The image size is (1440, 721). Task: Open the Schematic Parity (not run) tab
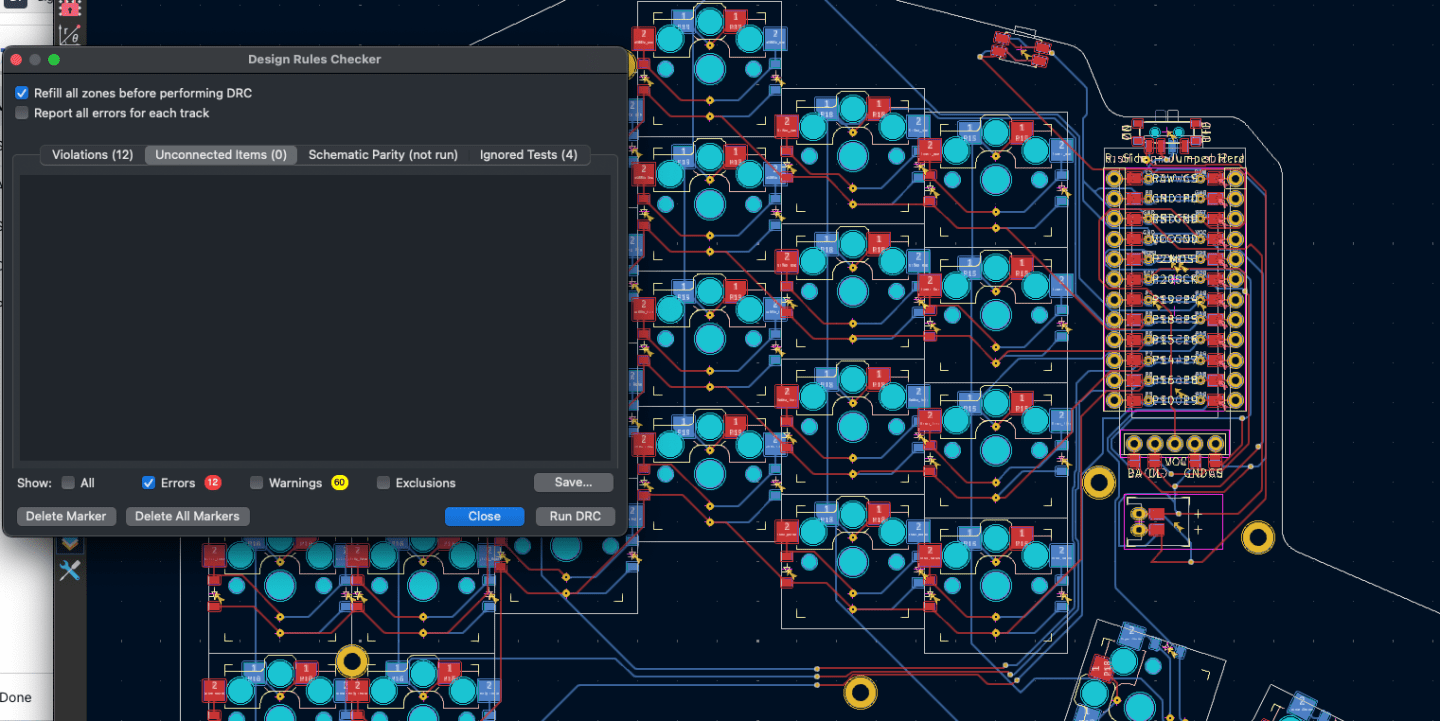[383, 155]
